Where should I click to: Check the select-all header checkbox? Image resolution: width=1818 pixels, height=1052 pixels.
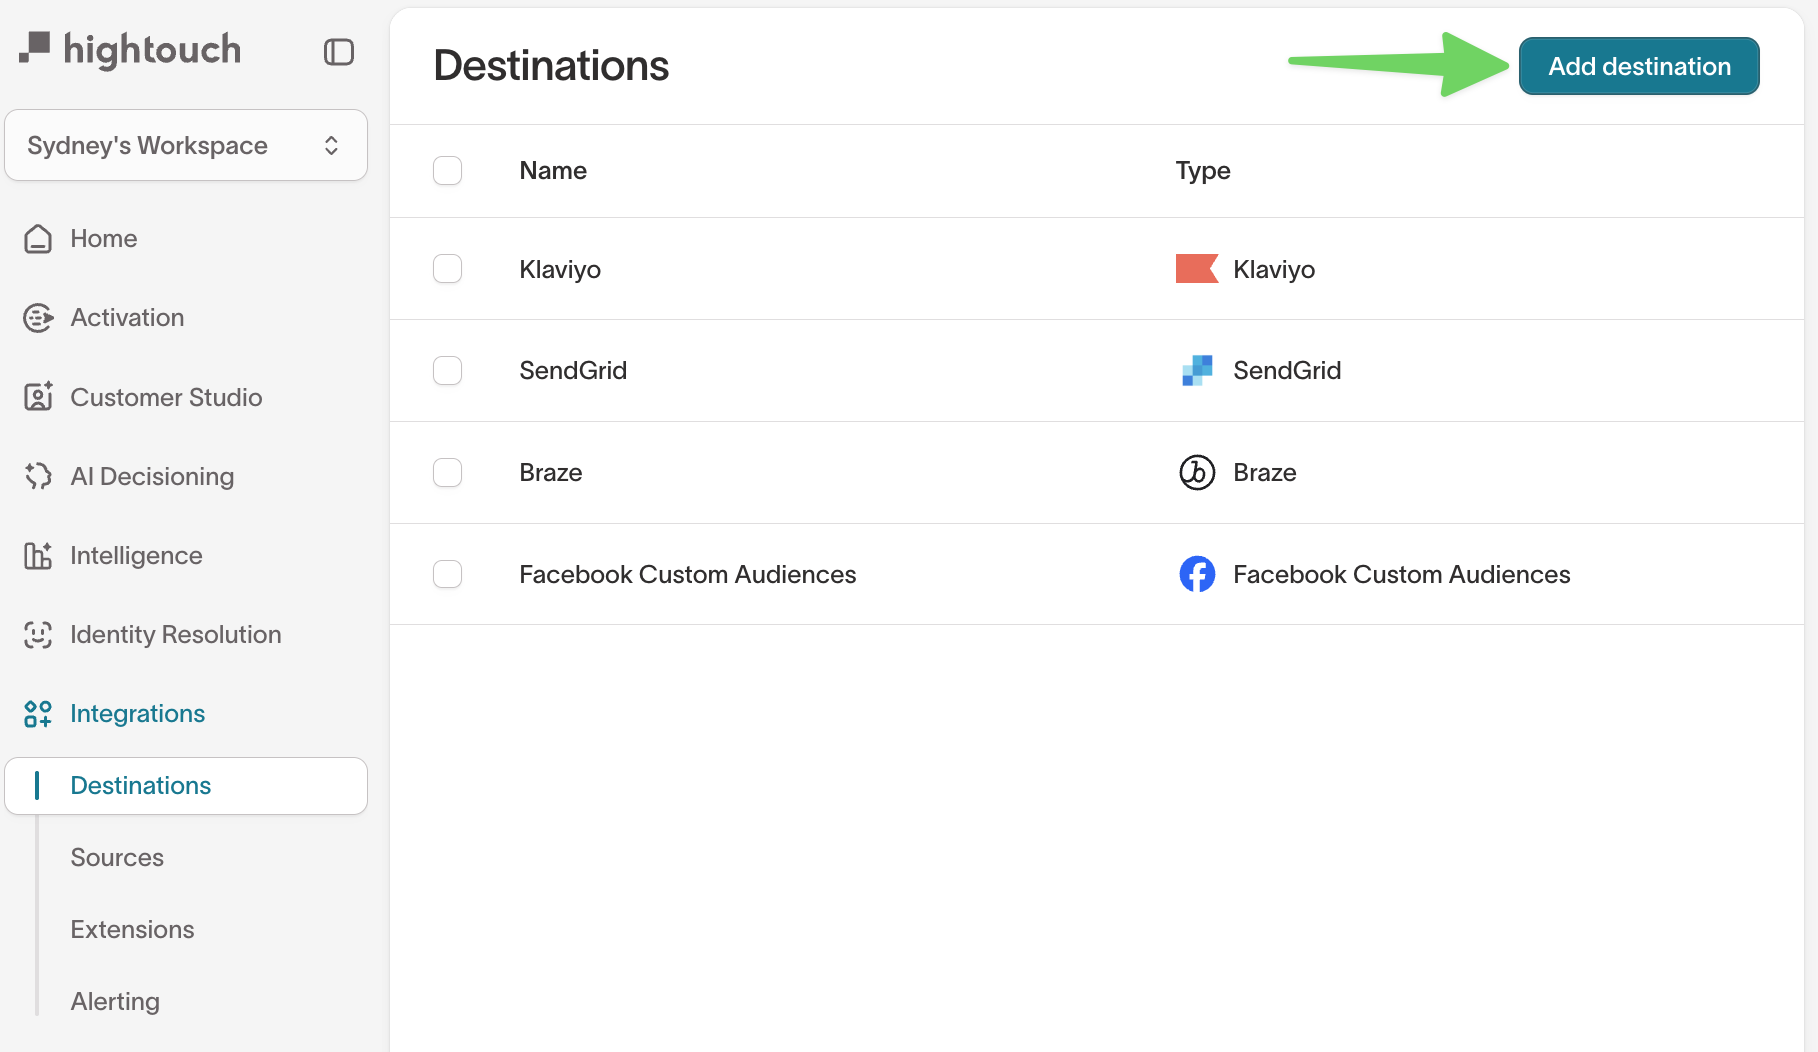[447, 171]
